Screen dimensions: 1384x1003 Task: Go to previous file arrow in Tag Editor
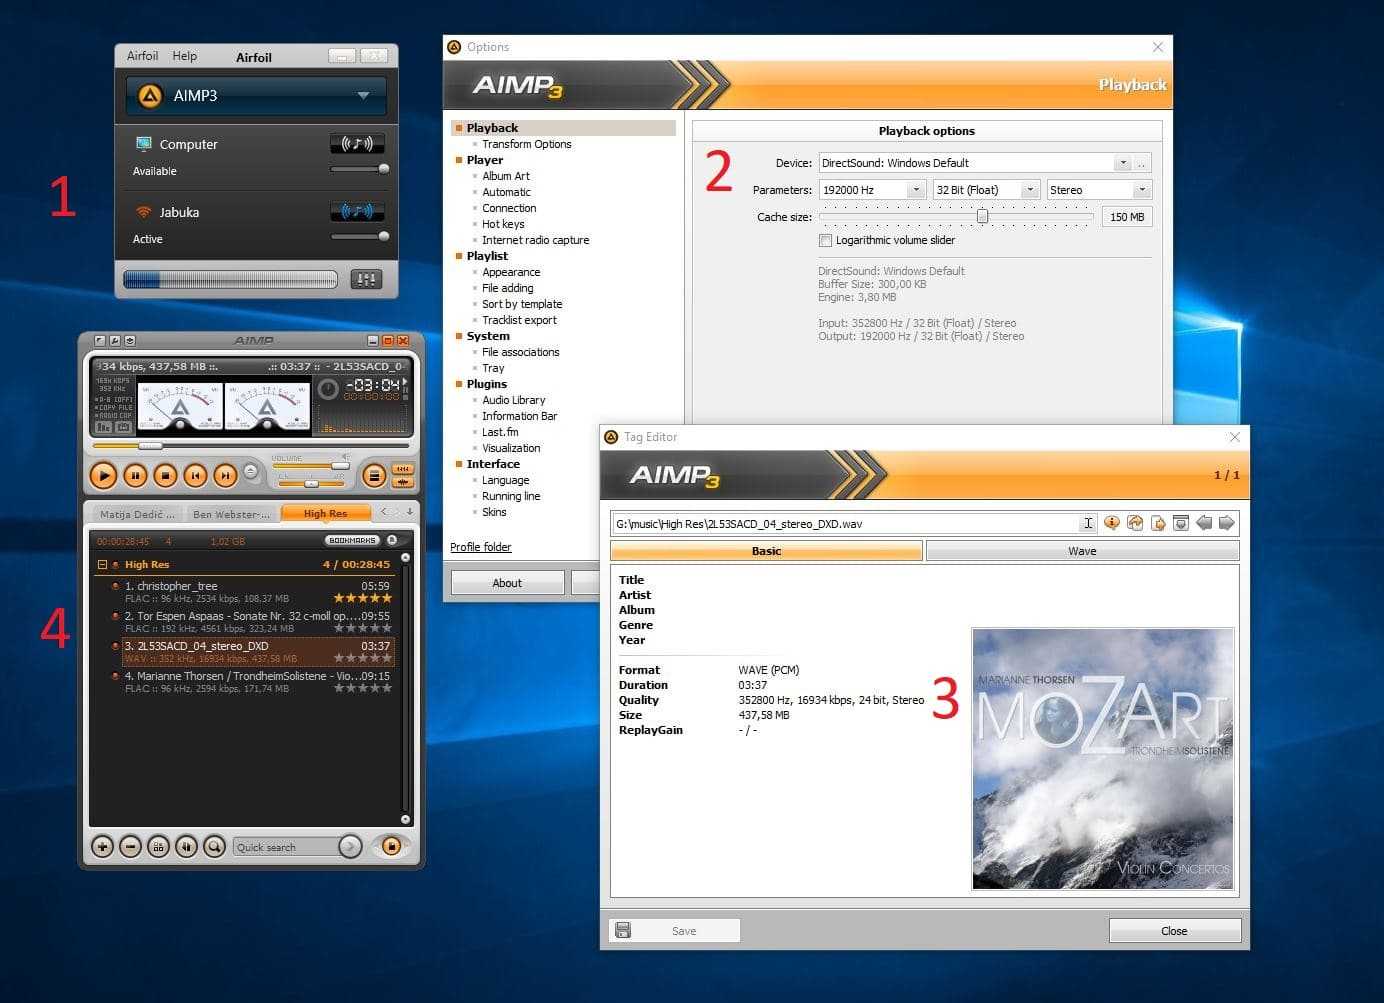pyautogui.click(x=1204, y=523)
